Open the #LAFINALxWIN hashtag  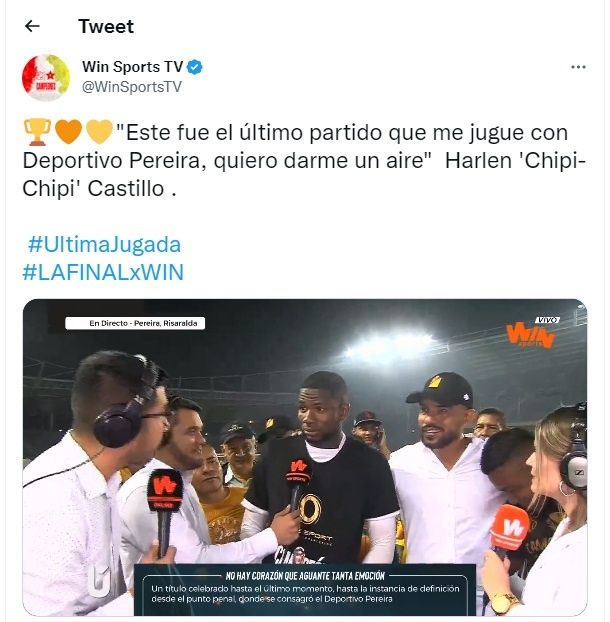[103, 272]
